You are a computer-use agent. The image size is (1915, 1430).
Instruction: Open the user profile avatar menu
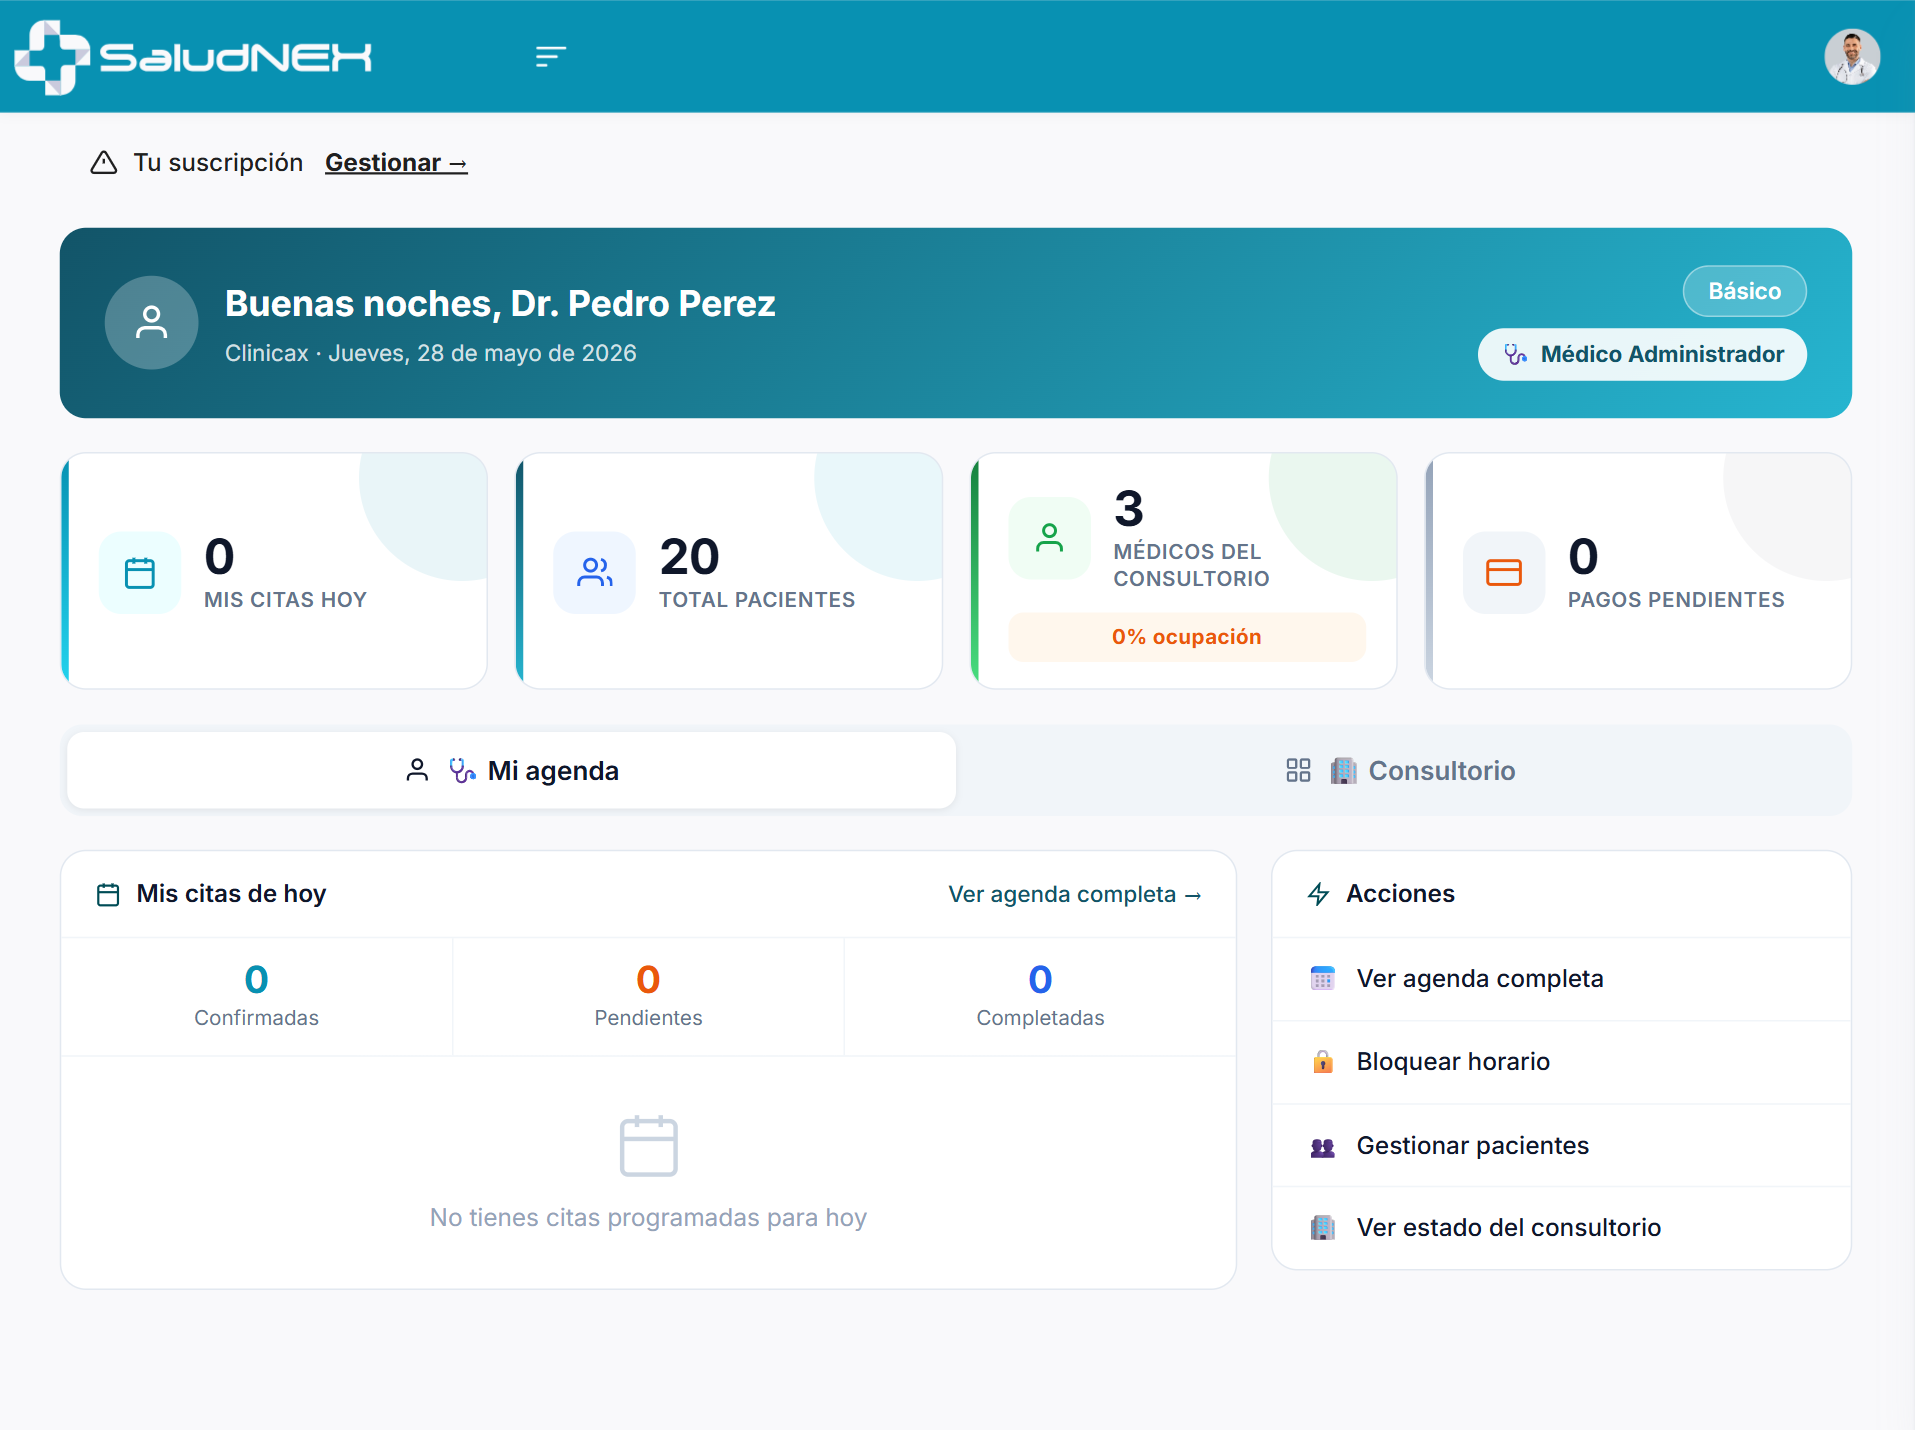1852,57
